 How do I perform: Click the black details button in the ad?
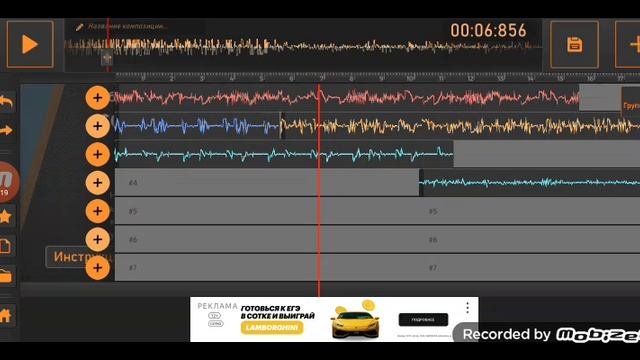click(423, 320)
